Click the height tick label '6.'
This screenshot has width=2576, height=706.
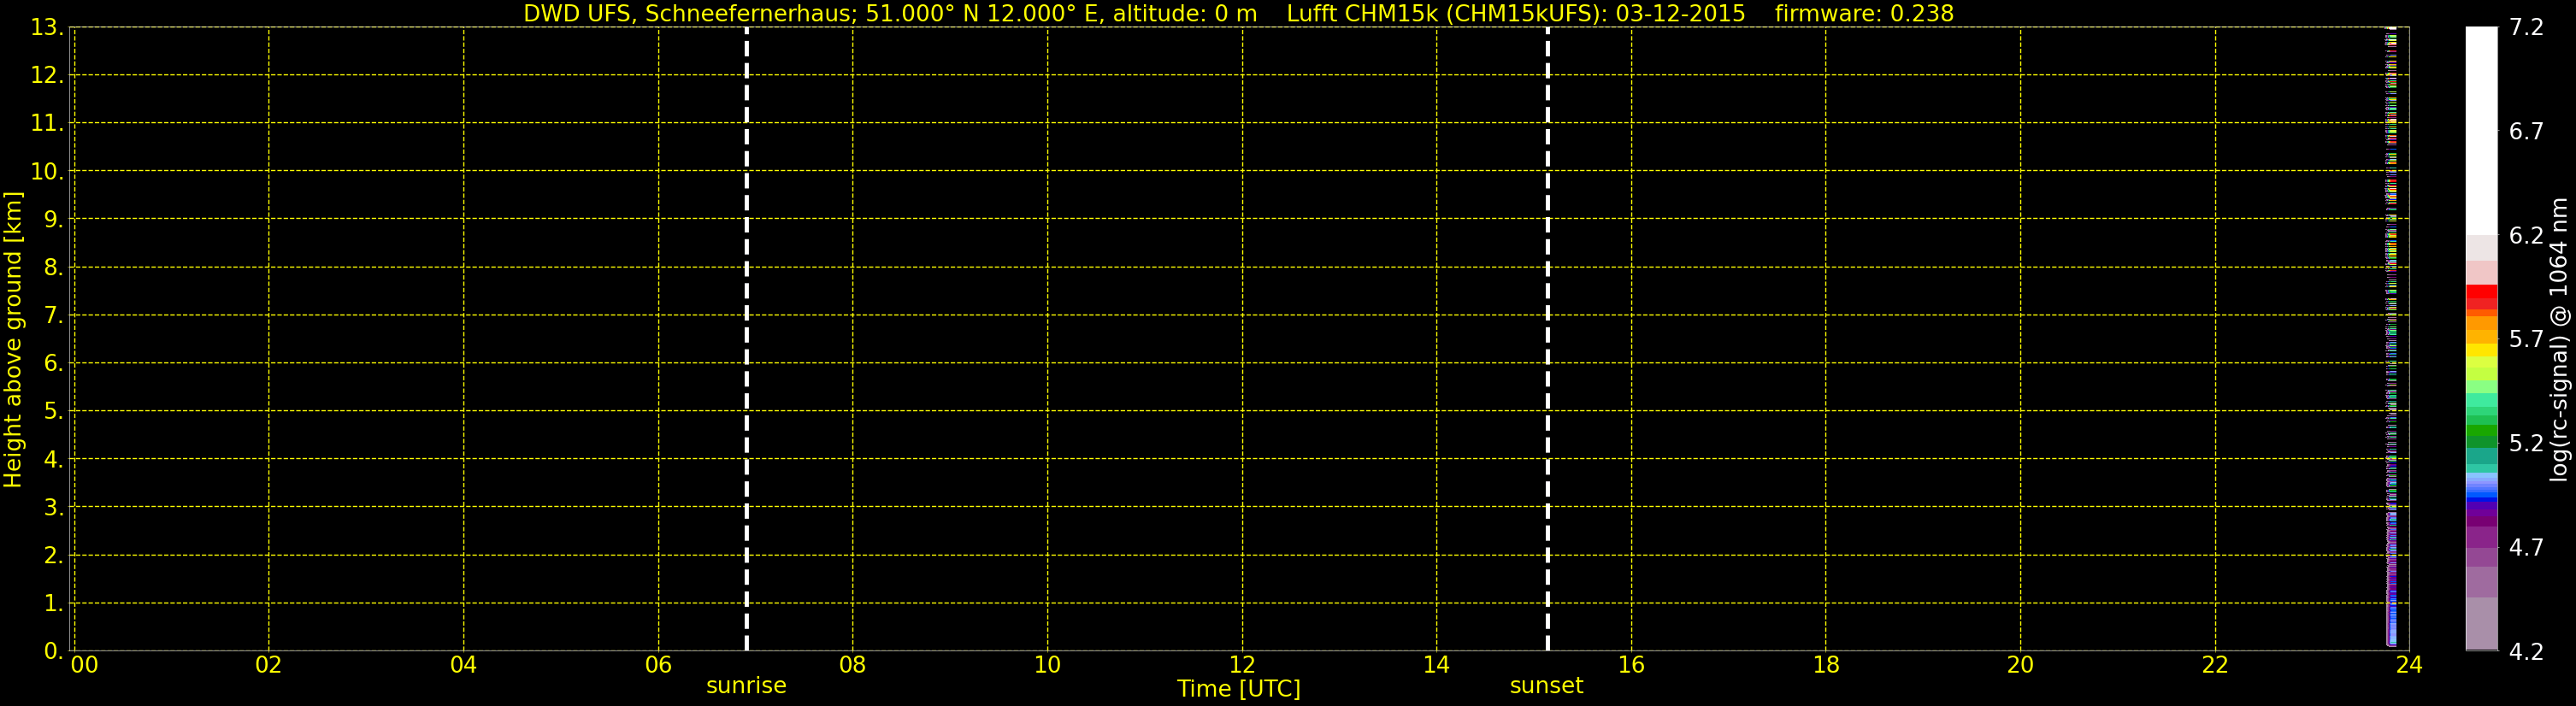(53, 364)
